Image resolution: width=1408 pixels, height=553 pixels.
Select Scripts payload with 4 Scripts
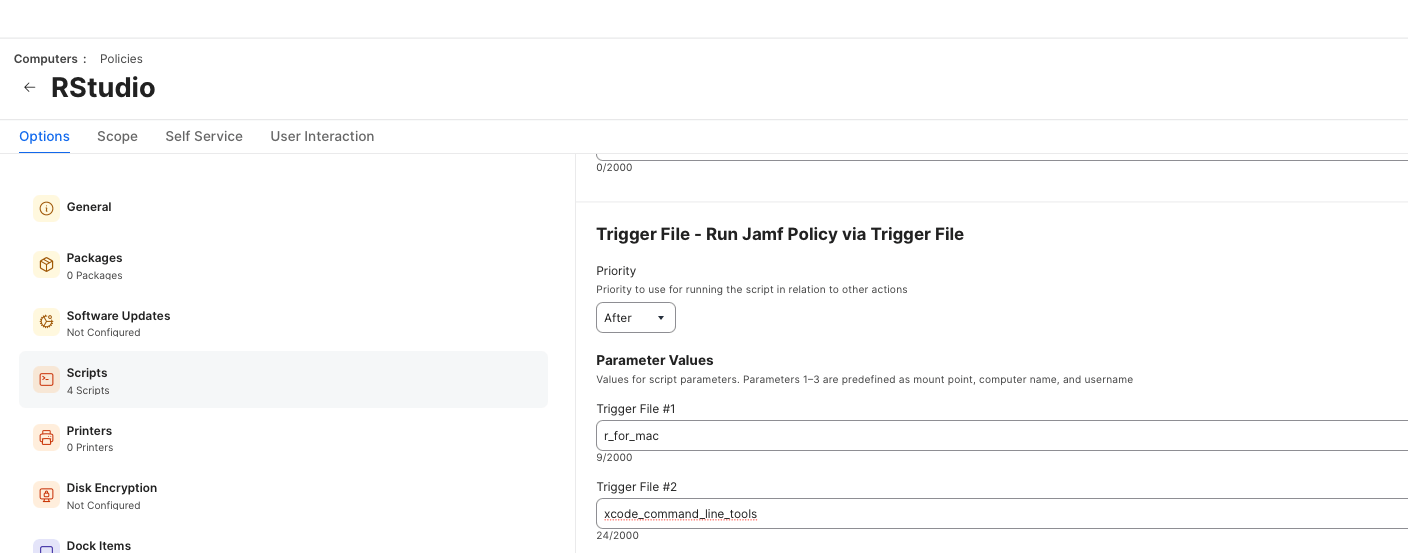(283, 379)
